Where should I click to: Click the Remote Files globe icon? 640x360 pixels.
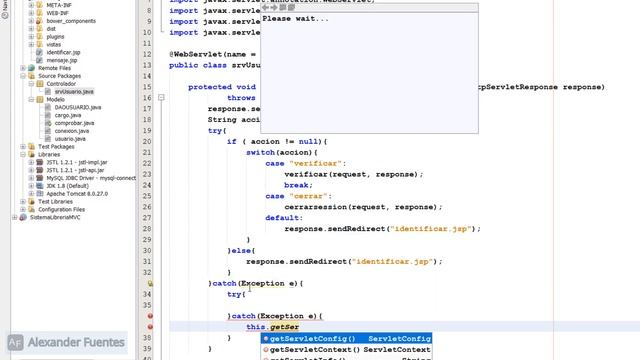click(31, 68)
